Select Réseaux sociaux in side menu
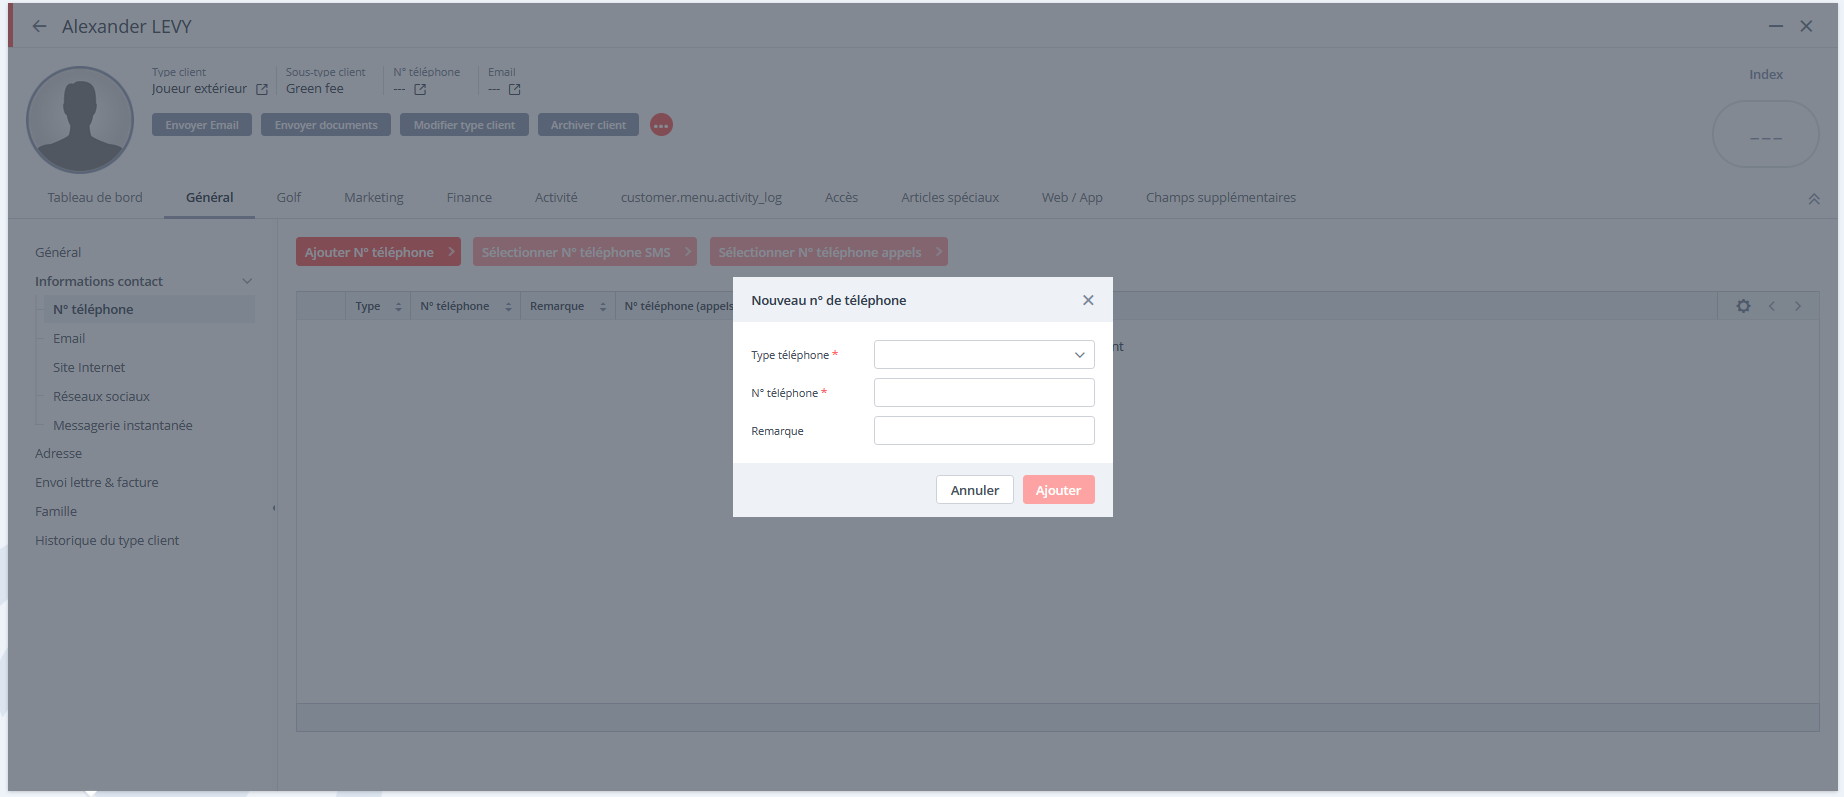The image size is (1844, 797). (101, 397)
